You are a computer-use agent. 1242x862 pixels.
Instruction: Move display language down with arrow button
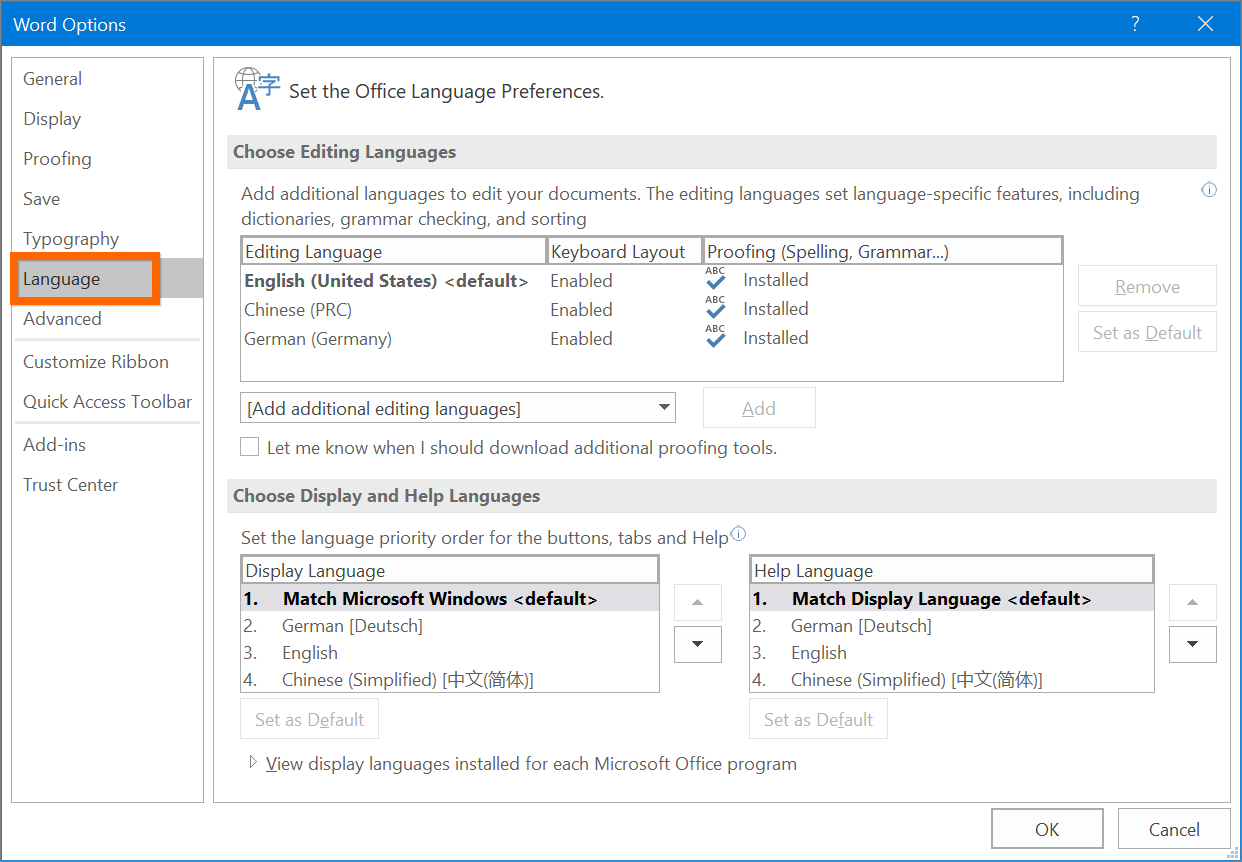pyautogui.click(x=697, y=644)
